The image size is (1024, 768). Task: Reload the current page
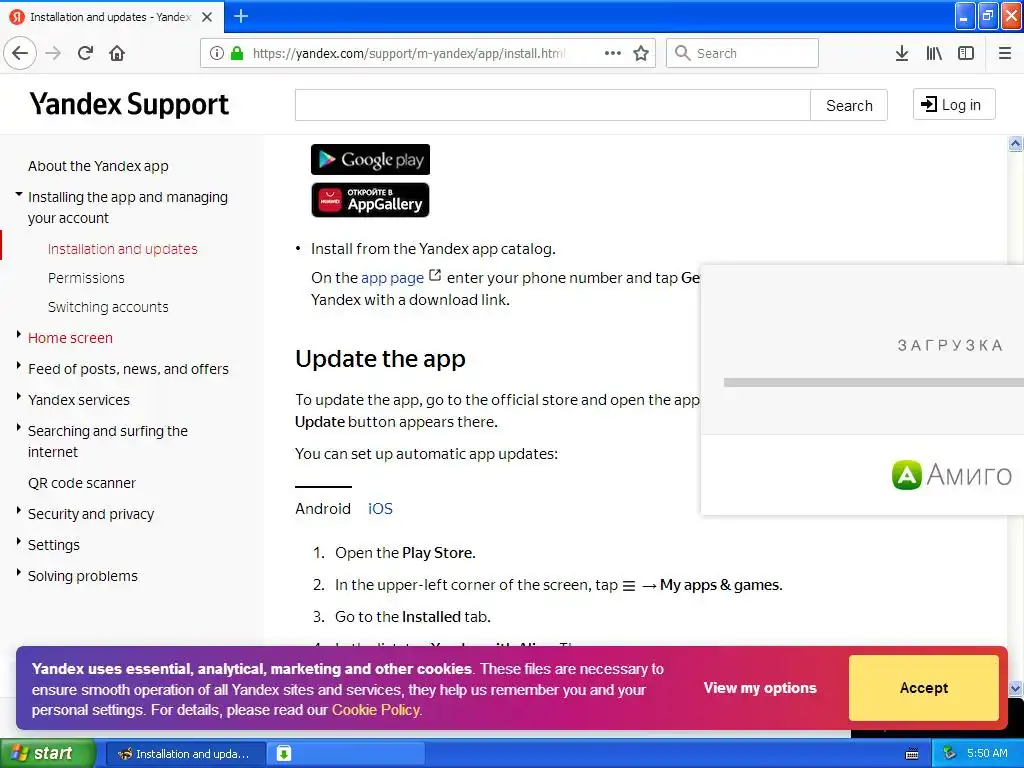85,54
